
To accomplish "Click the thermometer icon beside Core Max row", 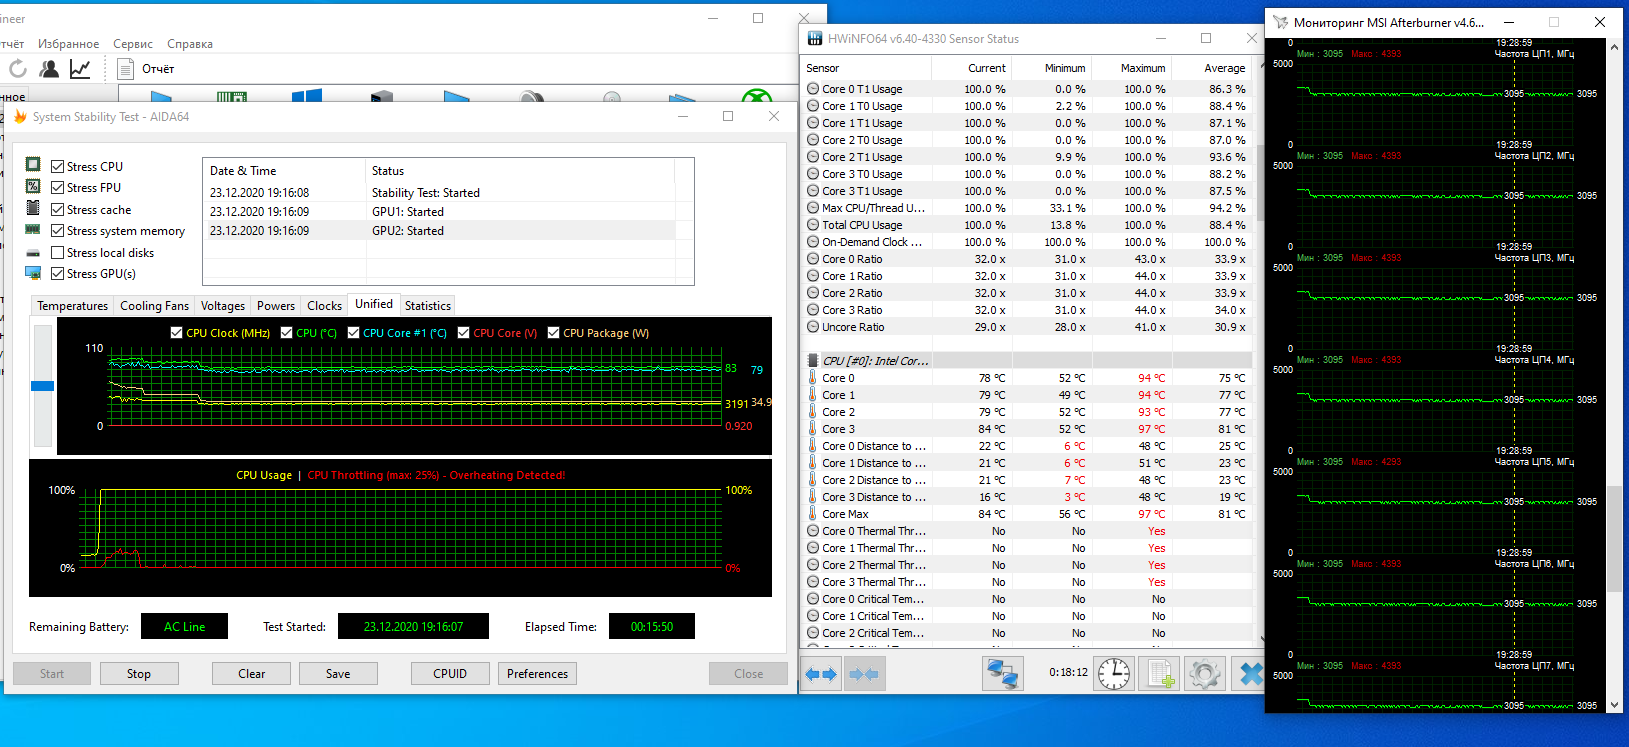I will tap(813, 514).
